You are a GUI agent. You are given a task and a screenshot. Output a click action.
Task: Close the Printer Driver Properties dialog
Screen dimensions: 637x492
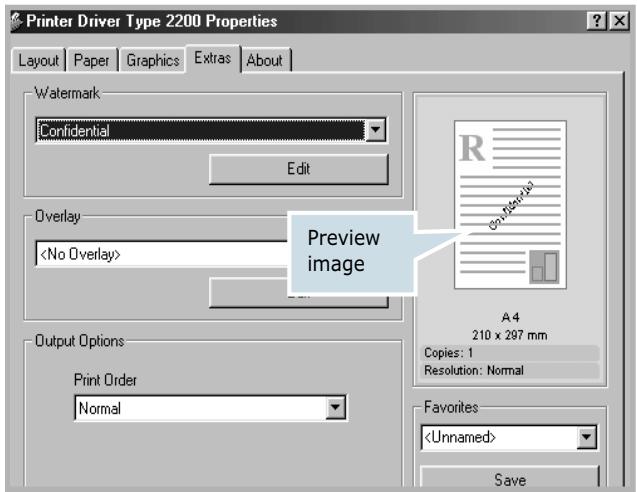pyautogui.click(x=620, y=20)
